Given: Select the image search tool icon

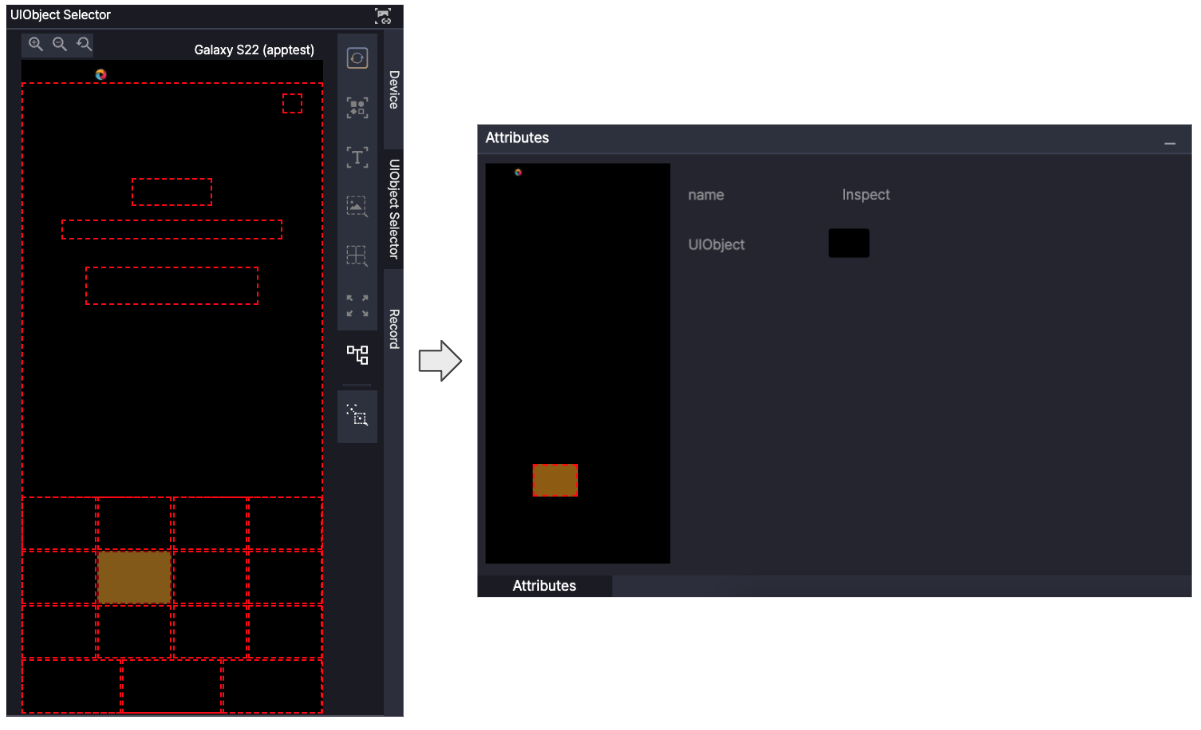Looking at the screenshot, I should (357, 206).
